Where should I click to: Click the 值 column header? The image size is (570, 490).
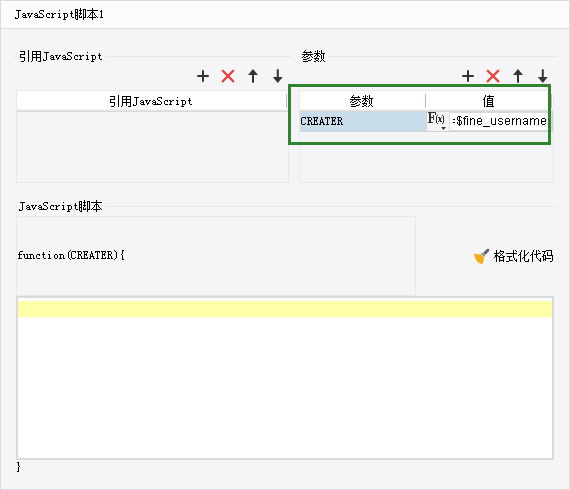pyautogui.click(x=488, y=101)
